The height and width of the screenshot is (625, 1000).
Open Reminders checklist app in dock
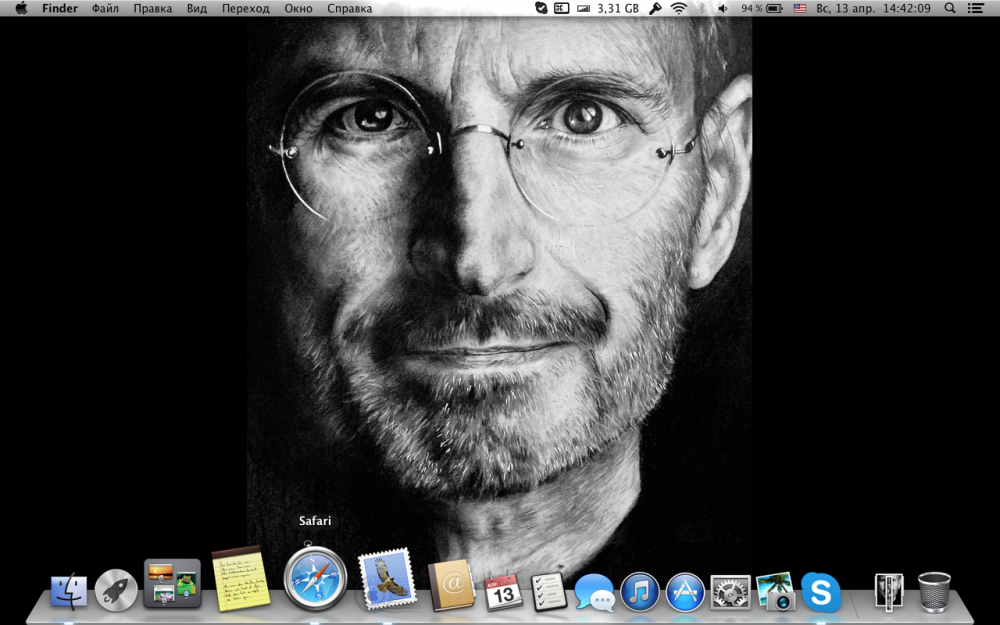549,591
